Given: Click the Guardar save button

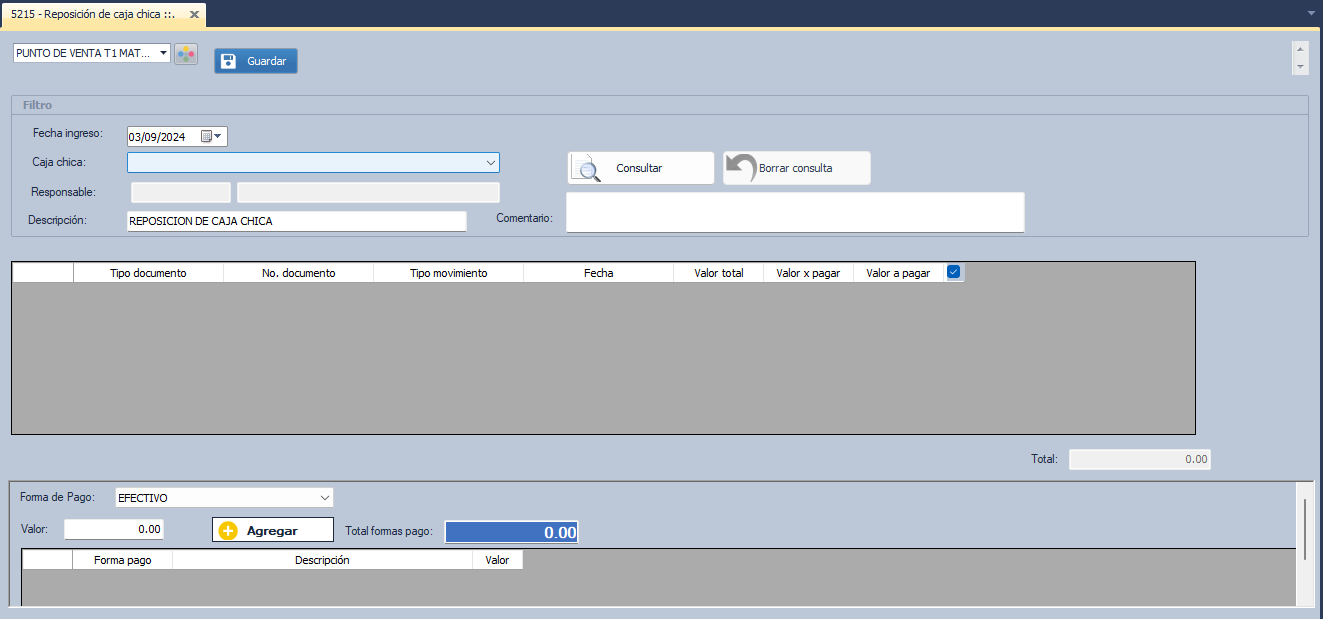Looking at the screenshot, I should click(x=256, y=61).
